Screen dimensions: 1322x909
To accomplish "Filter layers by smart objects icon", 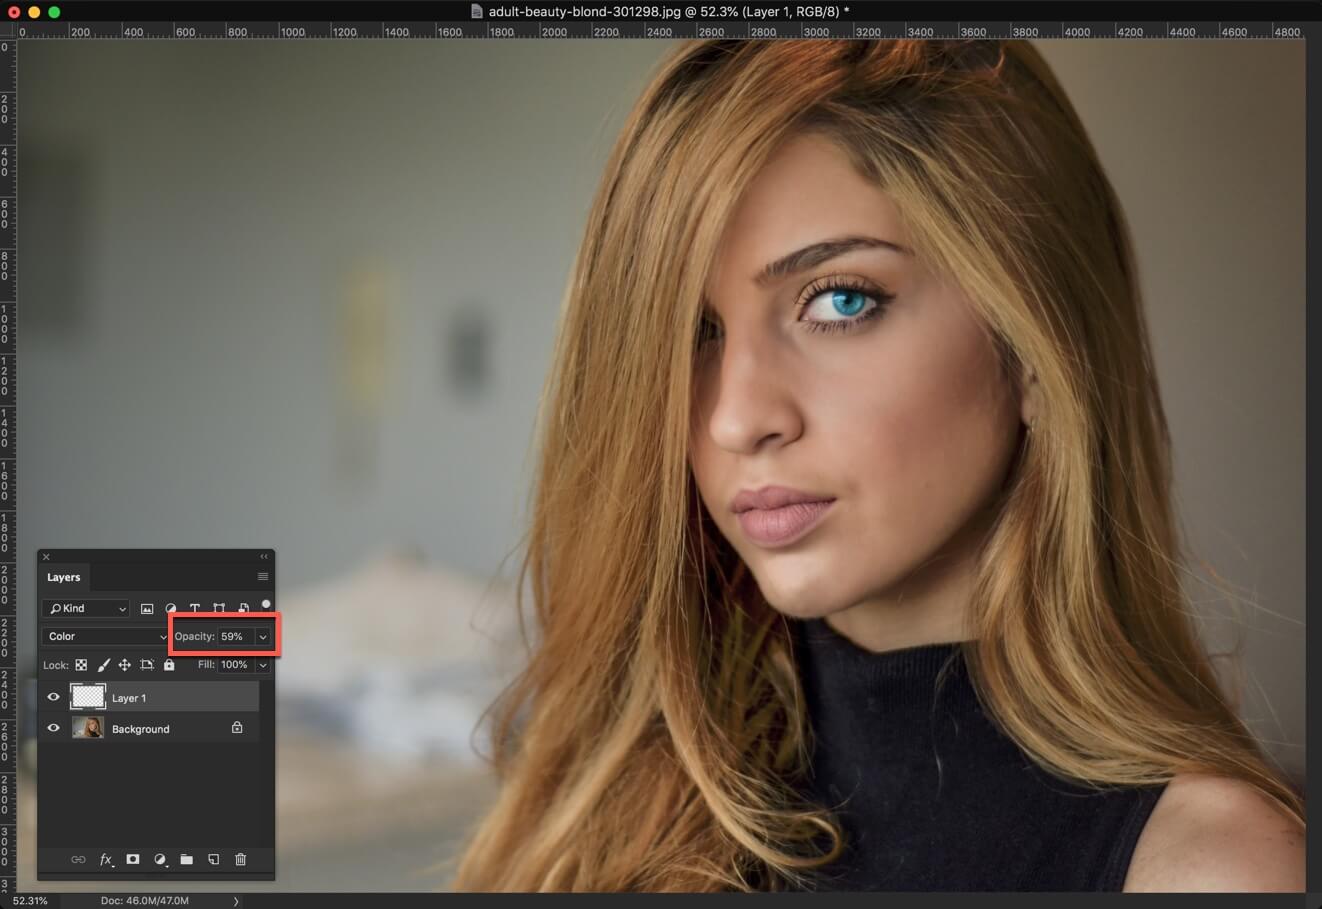I will pyautogui.click(x=243, y=608).
